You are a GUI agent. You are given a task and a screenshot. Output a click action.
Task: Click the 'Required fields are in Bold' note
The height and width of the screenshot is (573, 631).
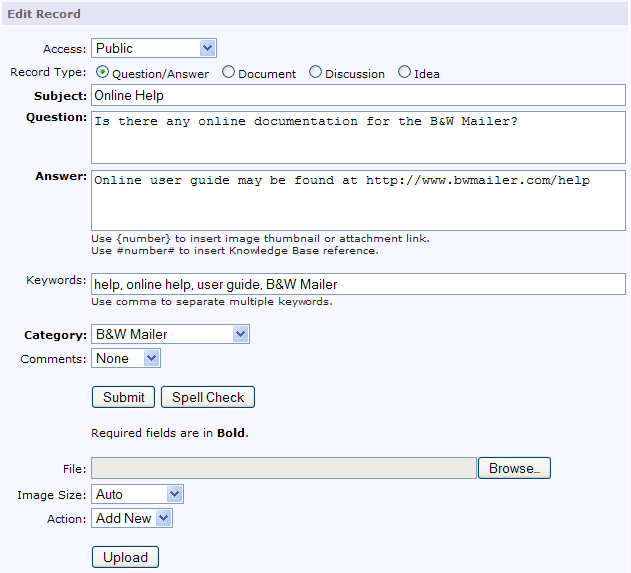170,433
